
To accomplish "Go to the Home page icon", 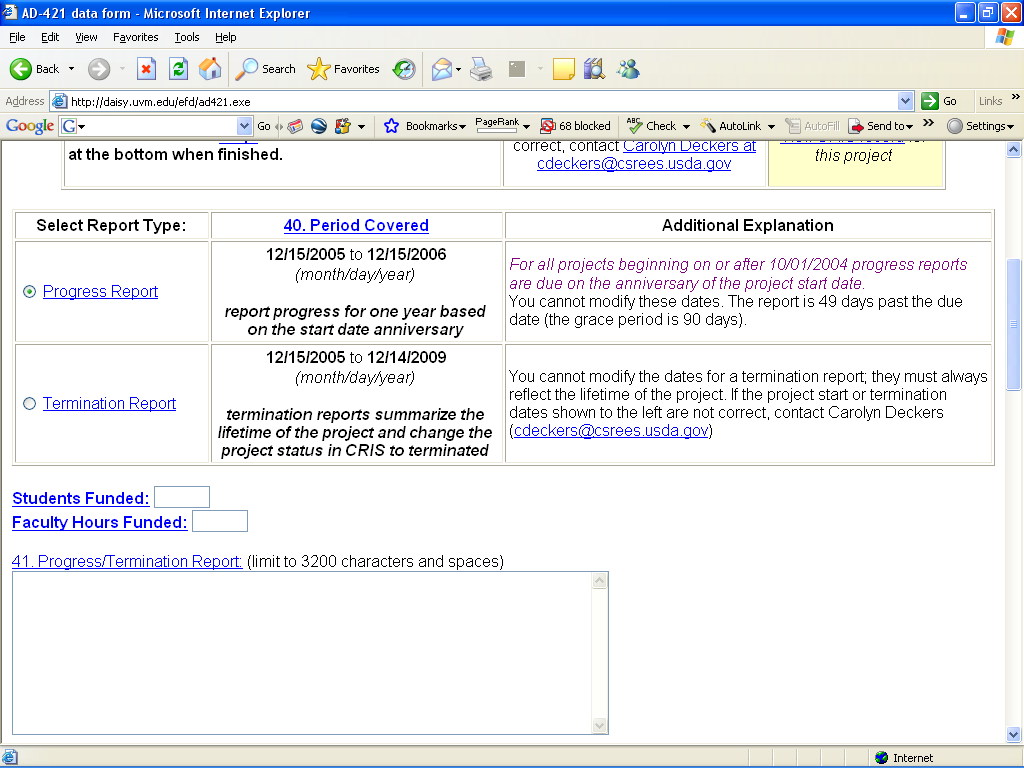I will [x=210, y=69].
